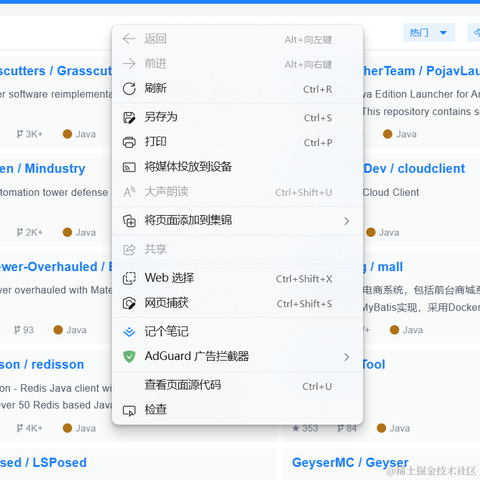The width and height of the screenshot is (480, 480).
Task: Click the 'Cloud Client' description text
Action: pyautogui.click(x=391, y=192)
